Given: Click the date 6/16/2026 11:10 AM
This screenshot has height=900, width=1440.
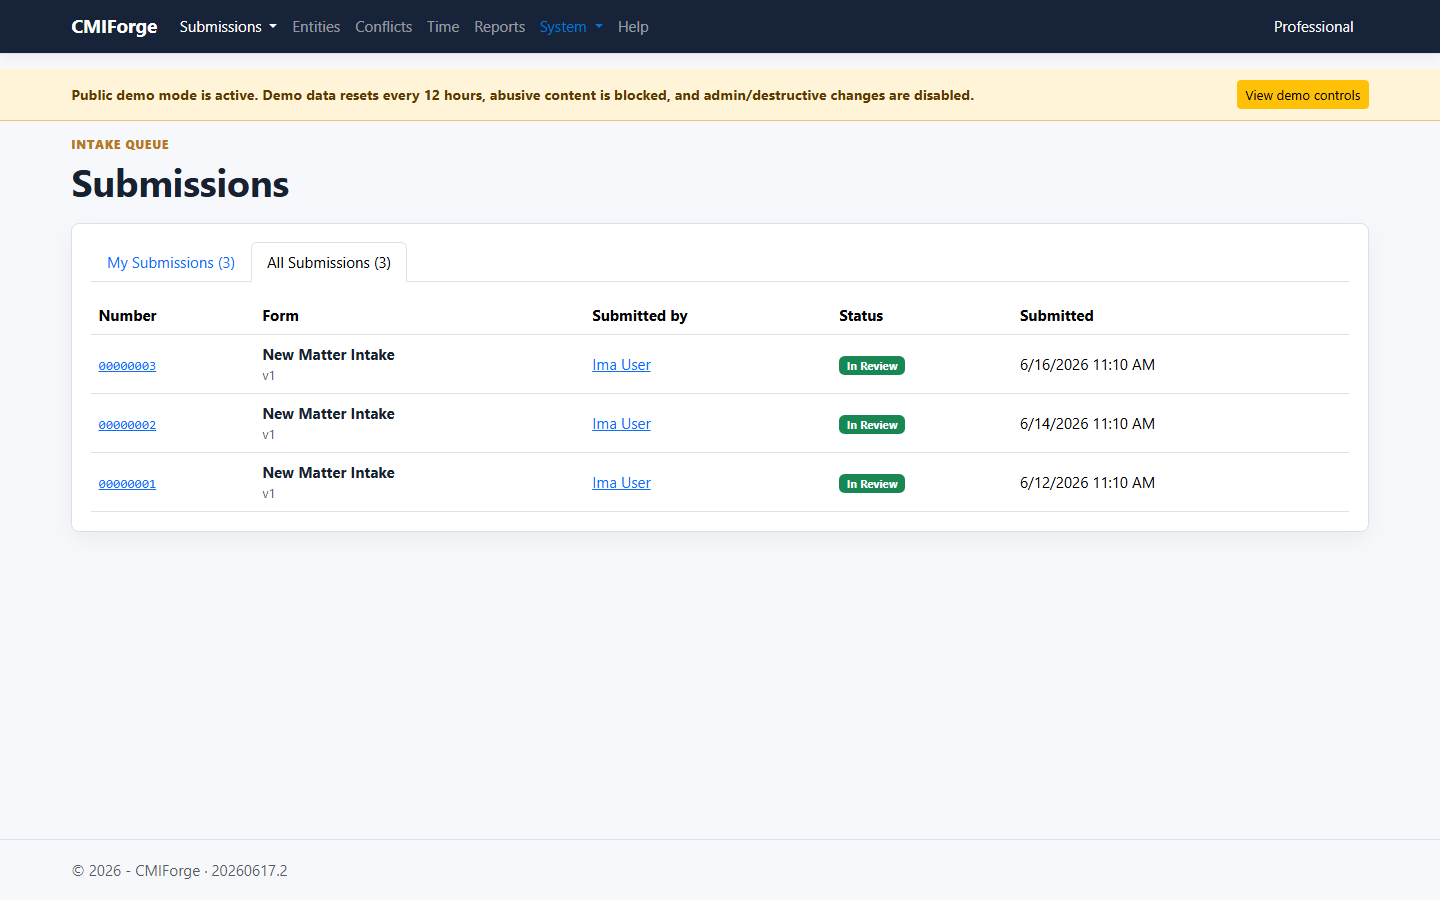Looking at the screenshot, I should pyautogui.click(x=1087, y=365).
